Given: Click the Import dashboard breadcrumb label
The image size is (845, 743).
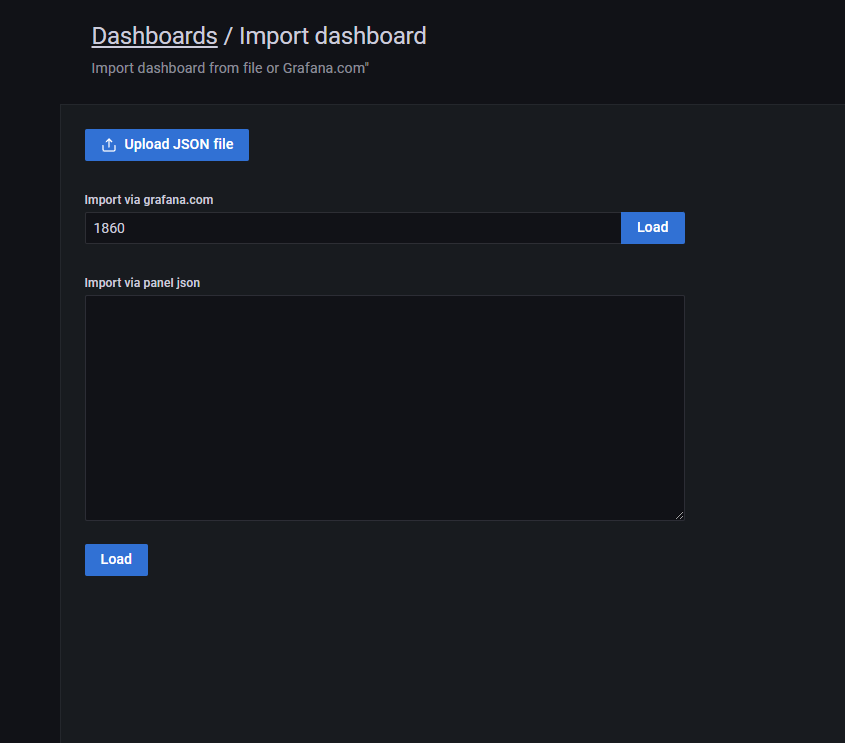Looking at the screenshot, I should [332, 36].
